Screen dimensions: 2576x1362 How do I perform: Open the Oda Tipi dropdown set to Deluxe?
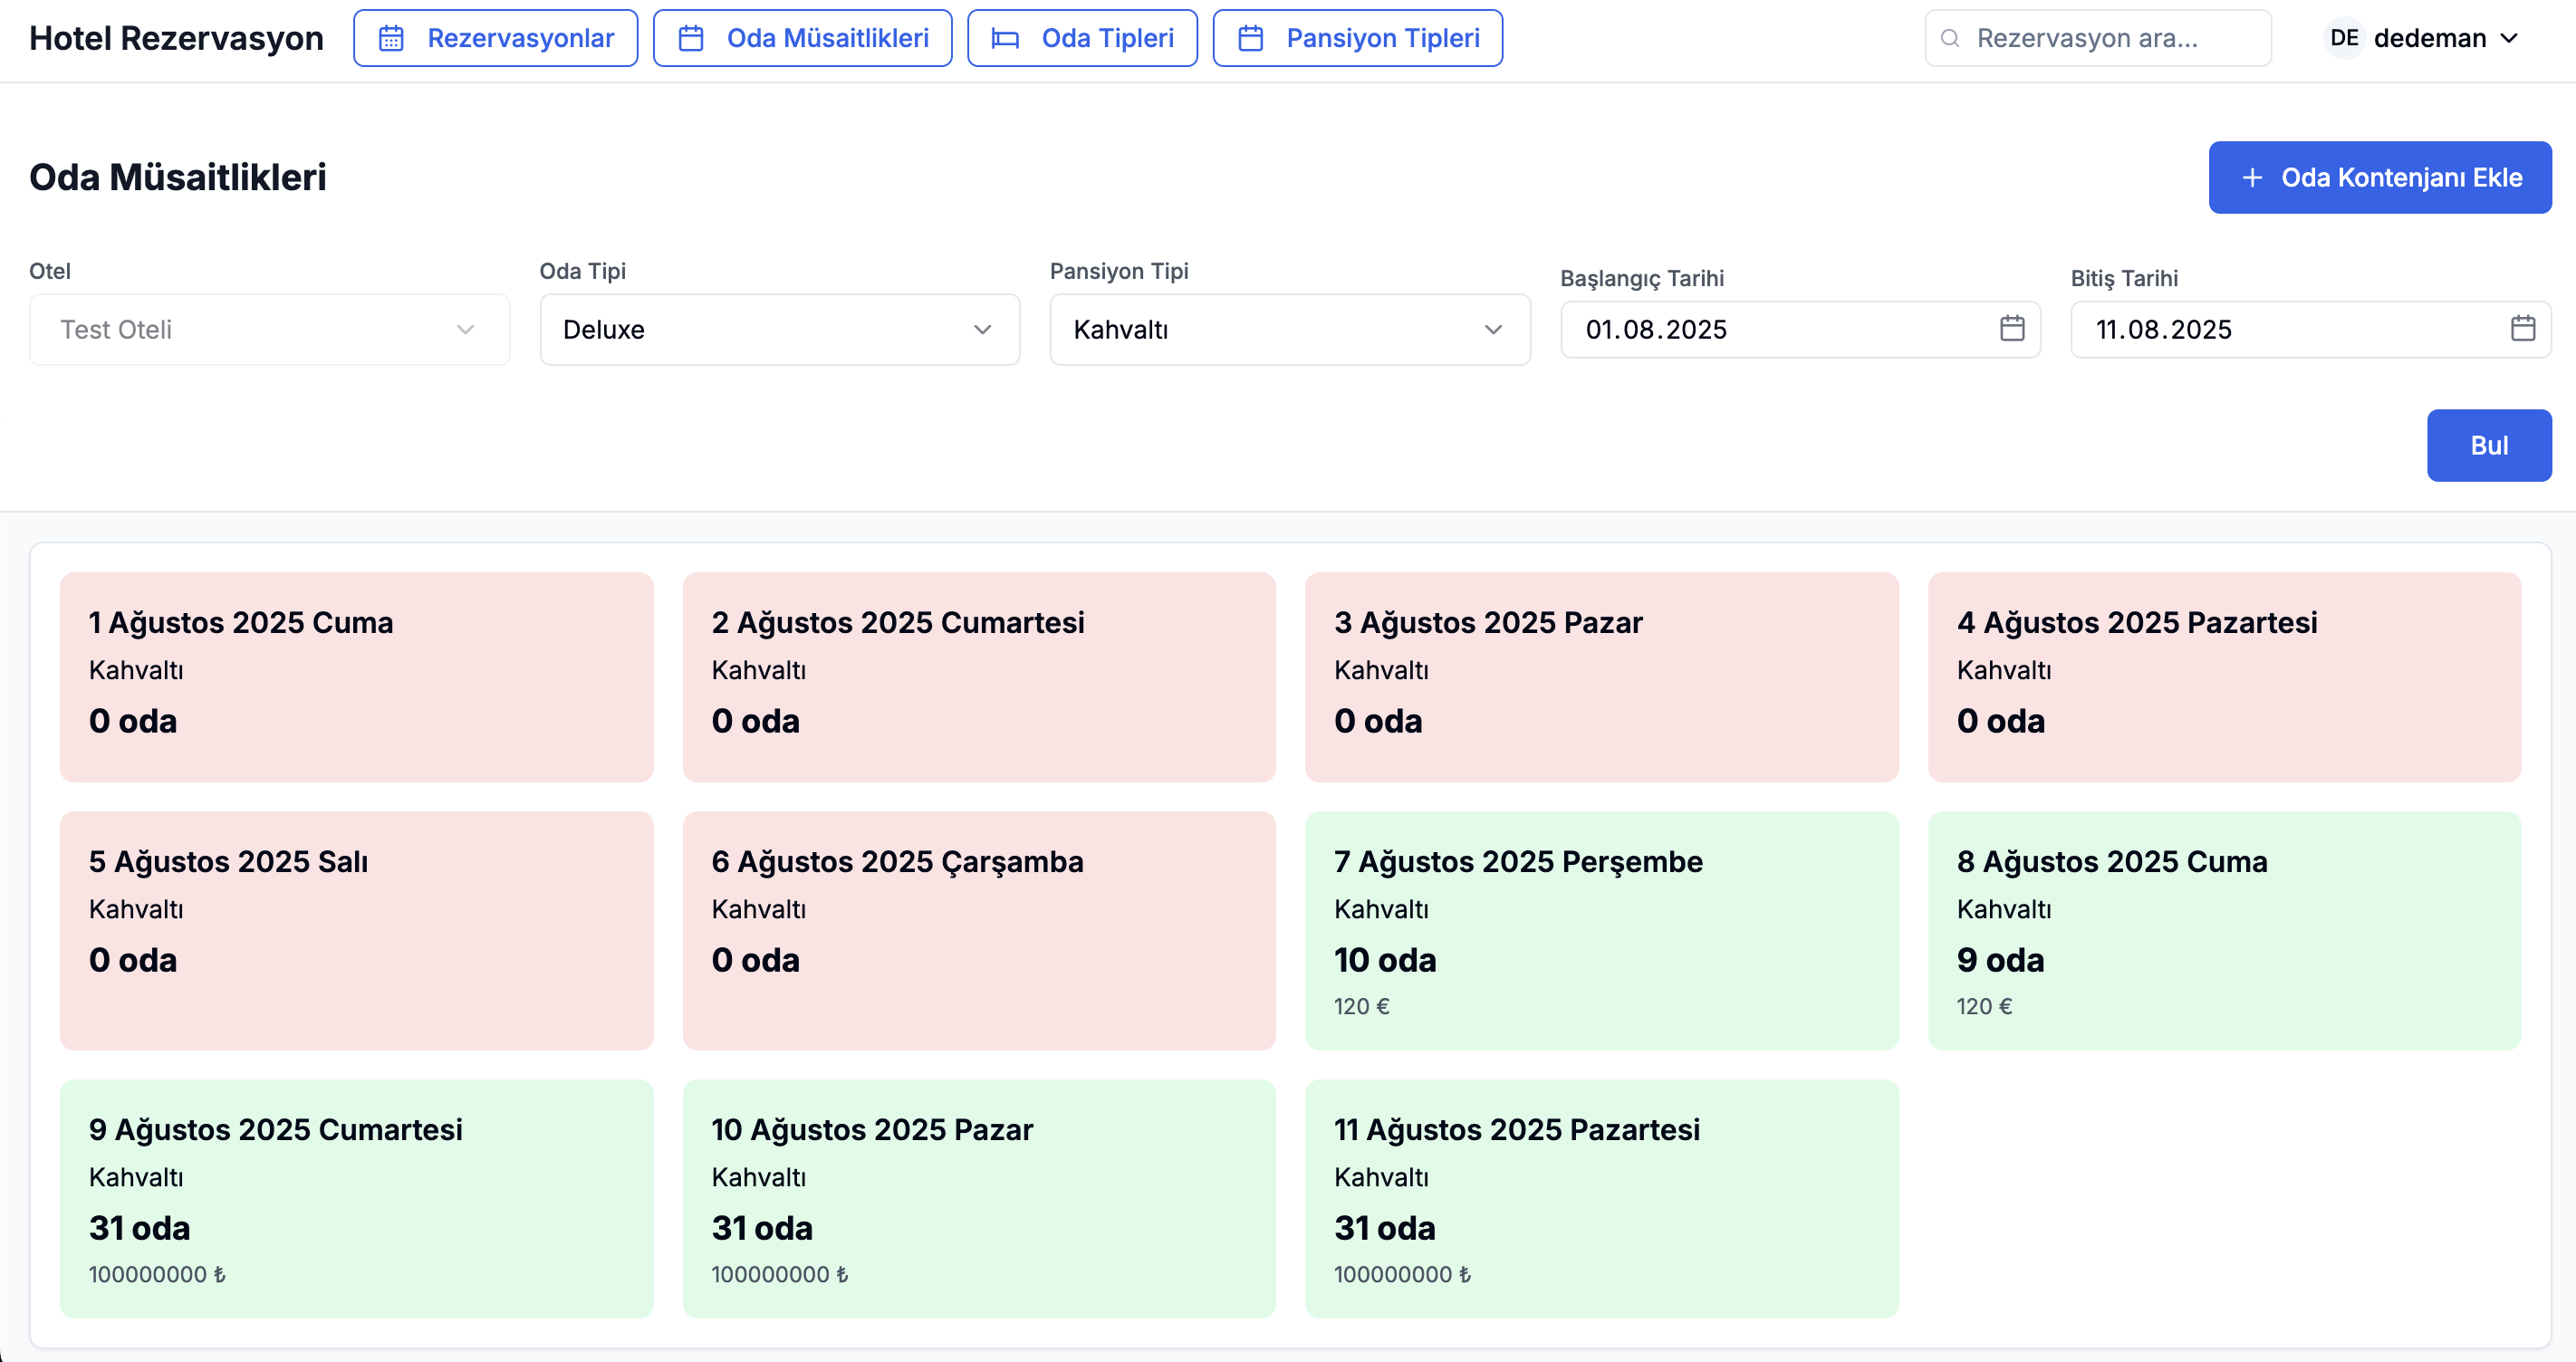[x=780, y=329]
